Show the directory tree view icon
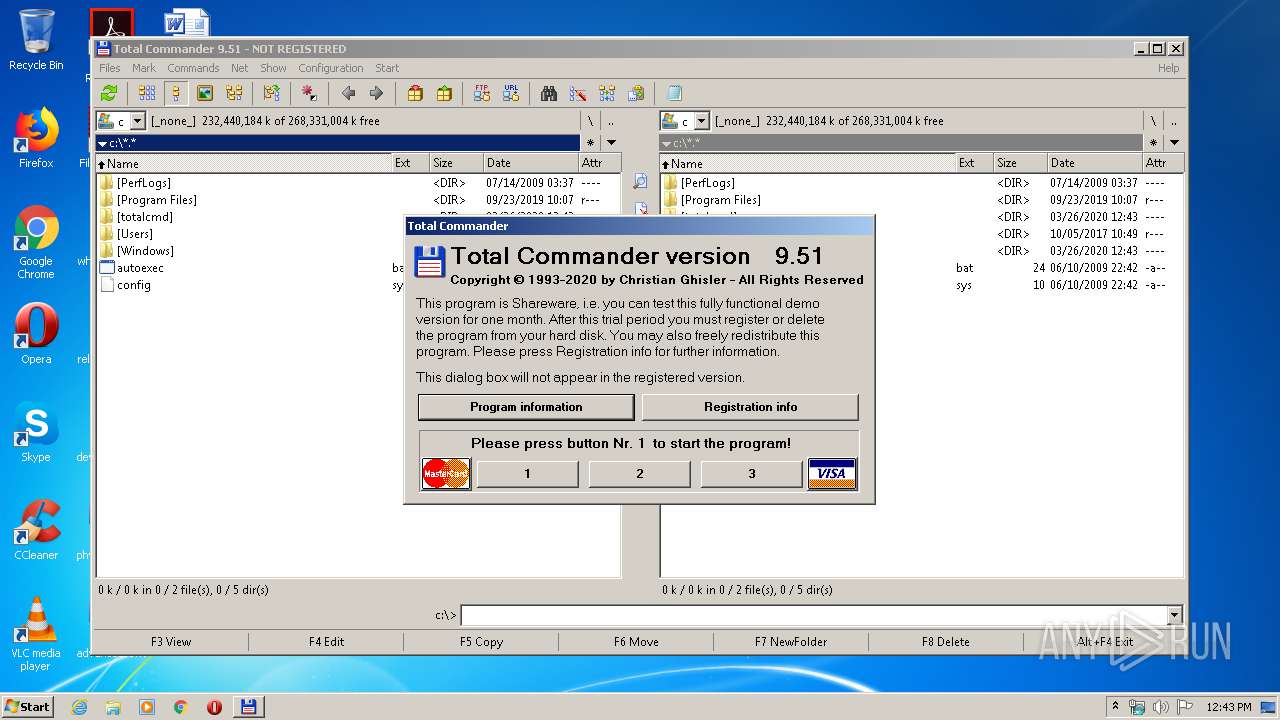 (234, 93)
